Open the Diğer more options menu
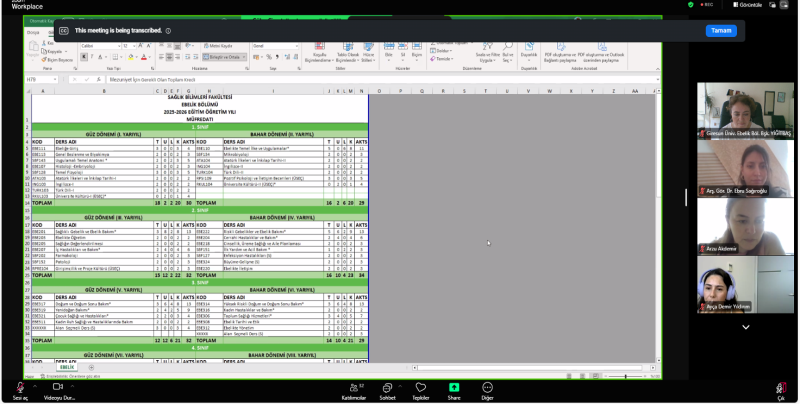This screenshot has height=404, width=800. 487,391
